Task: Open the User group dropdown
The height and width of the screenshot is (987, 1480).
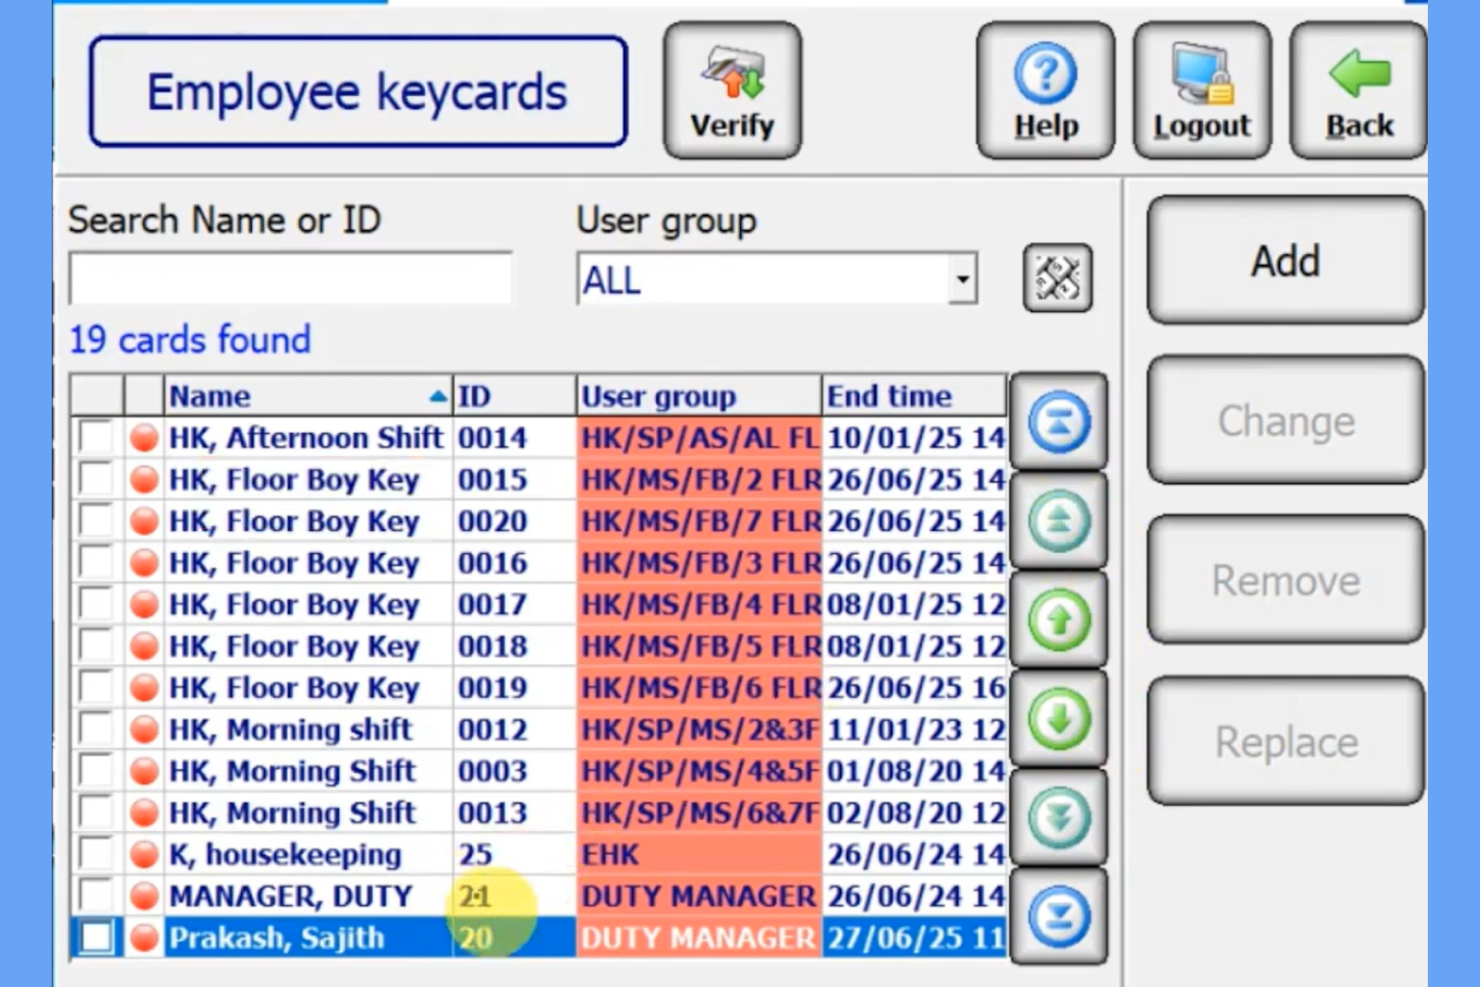Action: (x=962, y=279)
